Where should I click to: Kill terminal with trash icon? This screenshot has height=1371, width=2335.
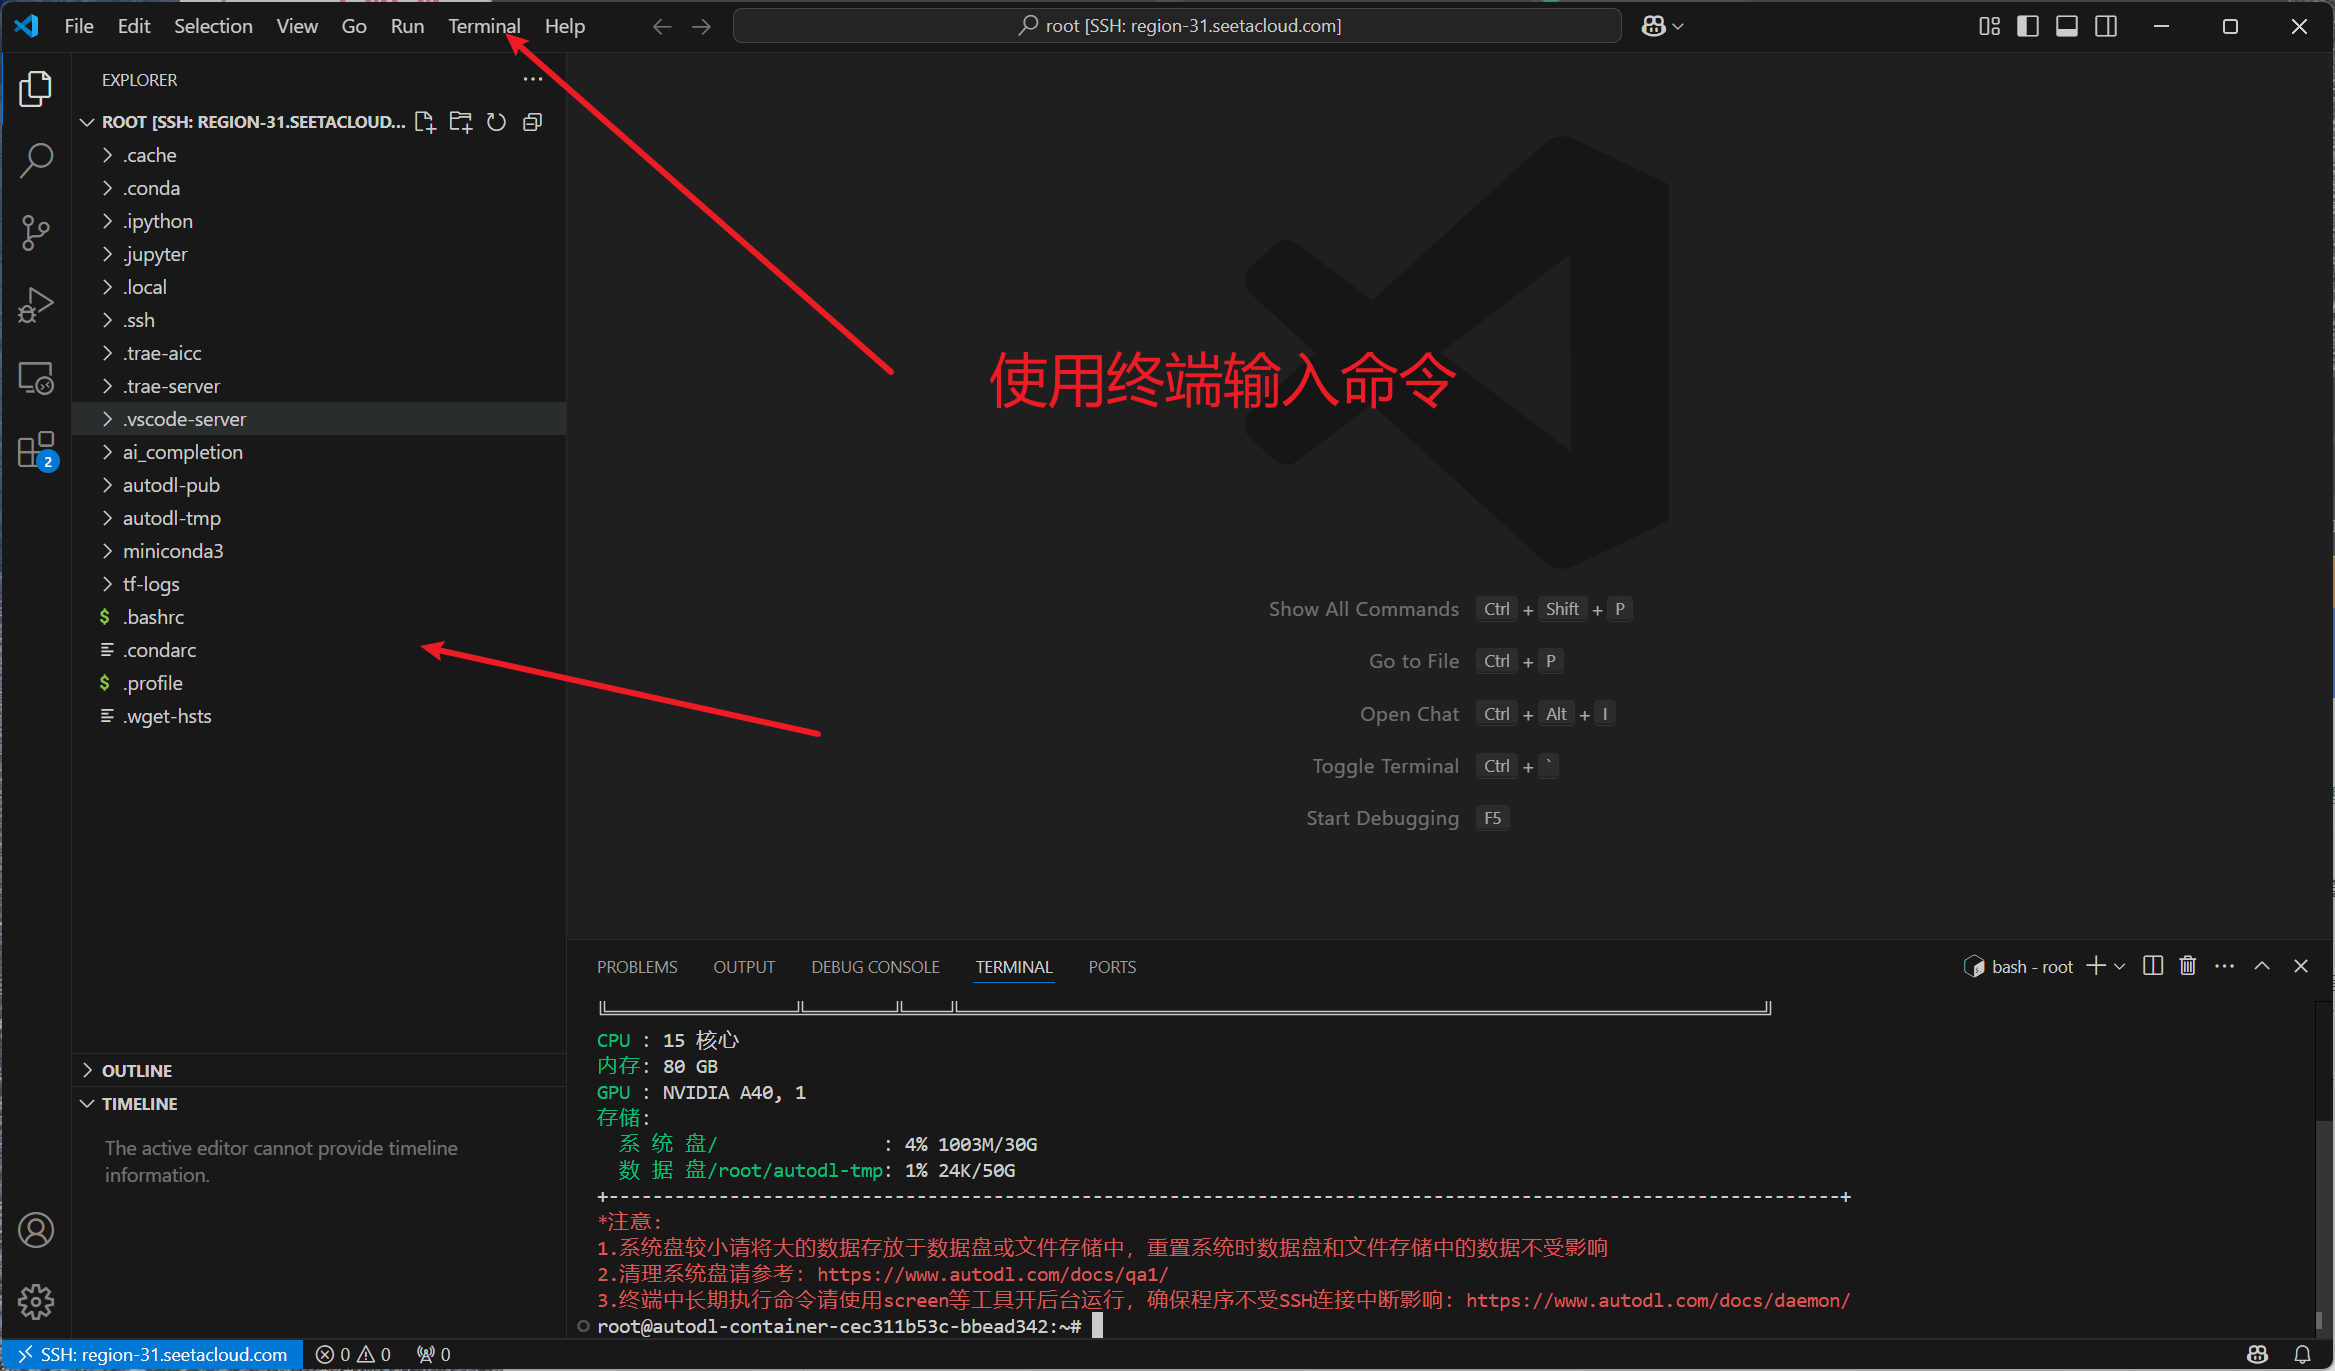[2188, 966]
